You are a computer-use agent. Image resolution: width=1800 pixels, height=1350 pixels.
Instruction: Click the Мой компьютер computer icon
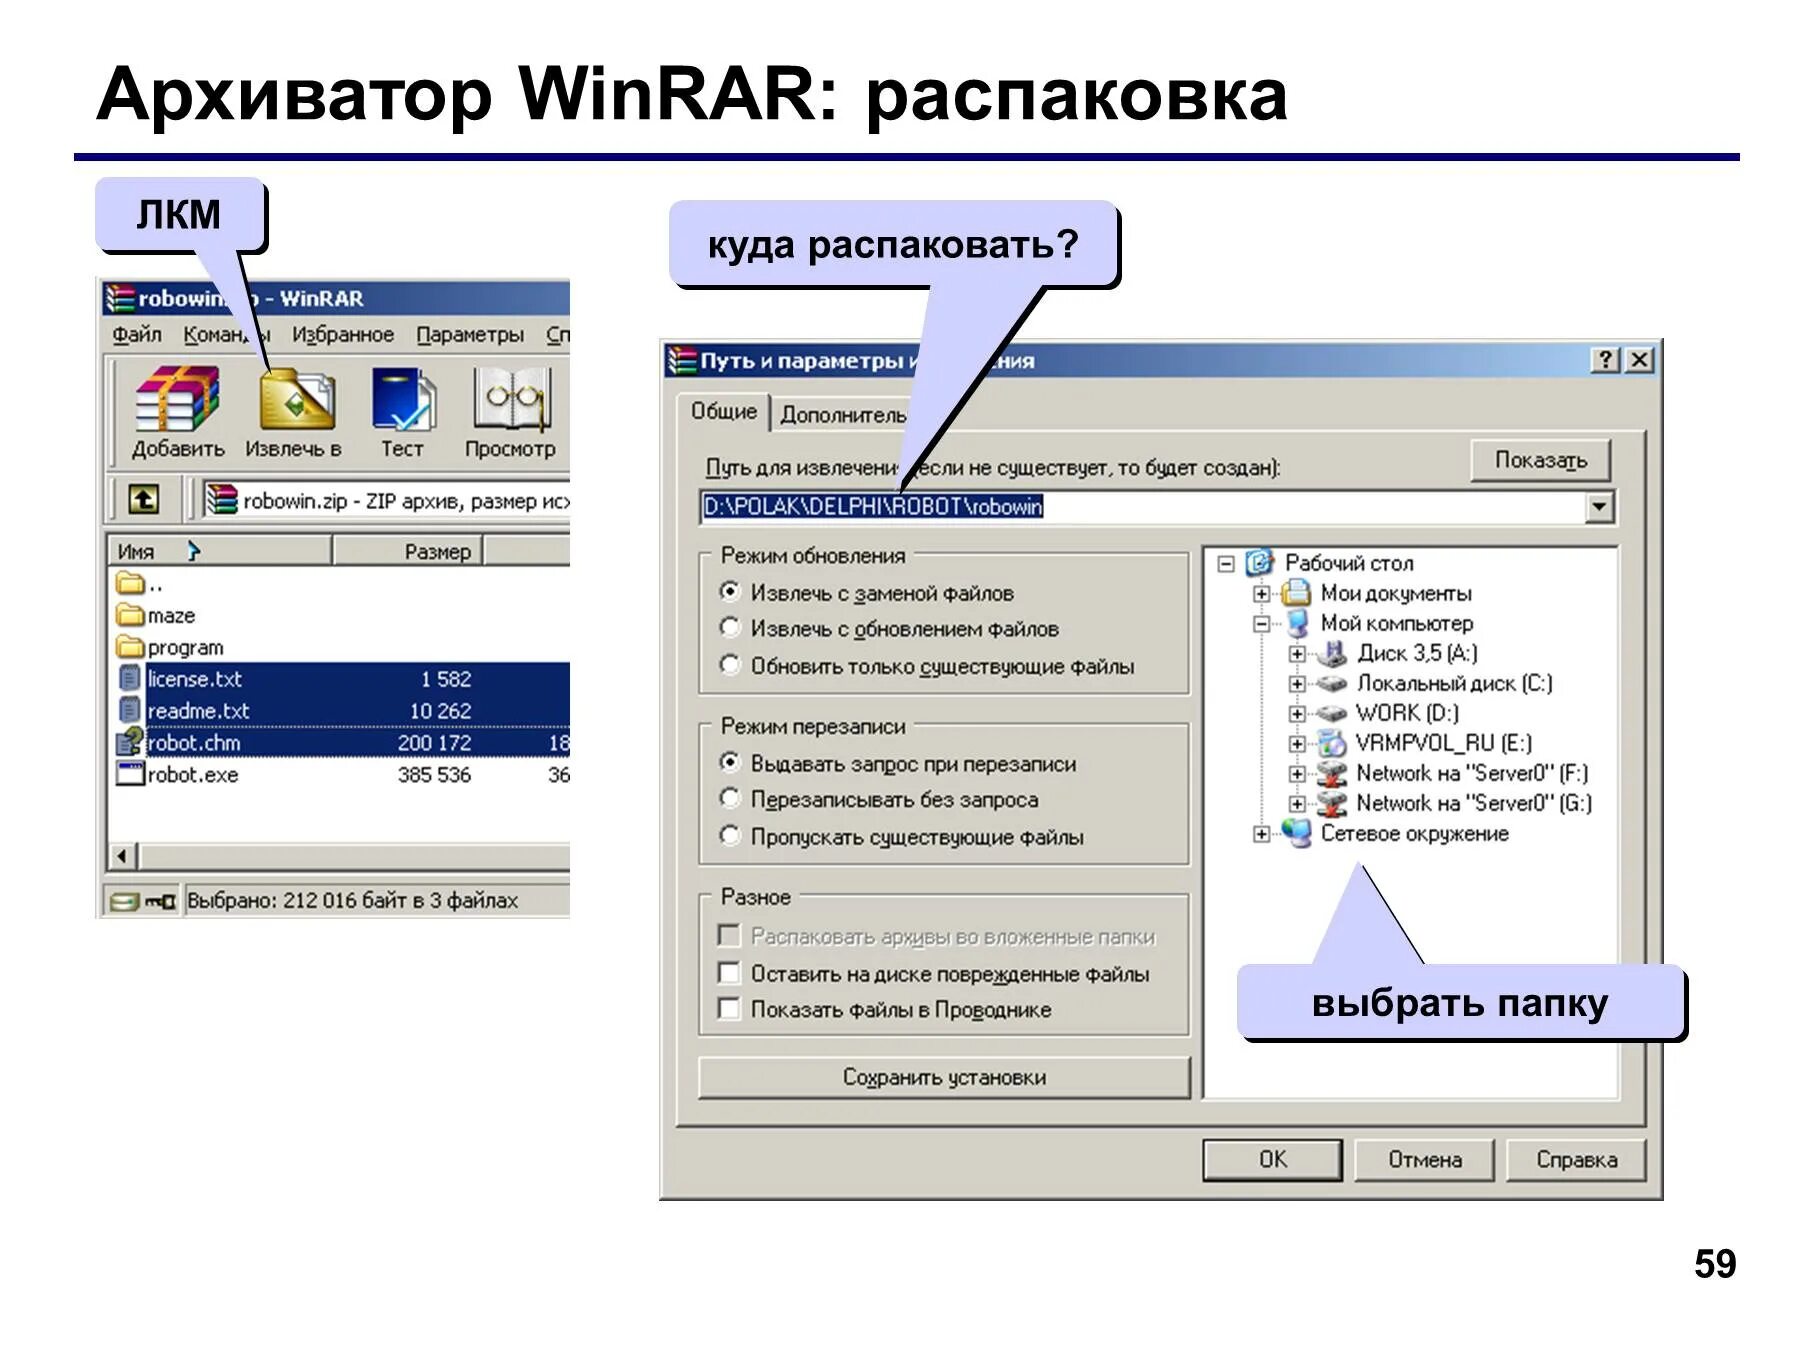point(1297,623)
